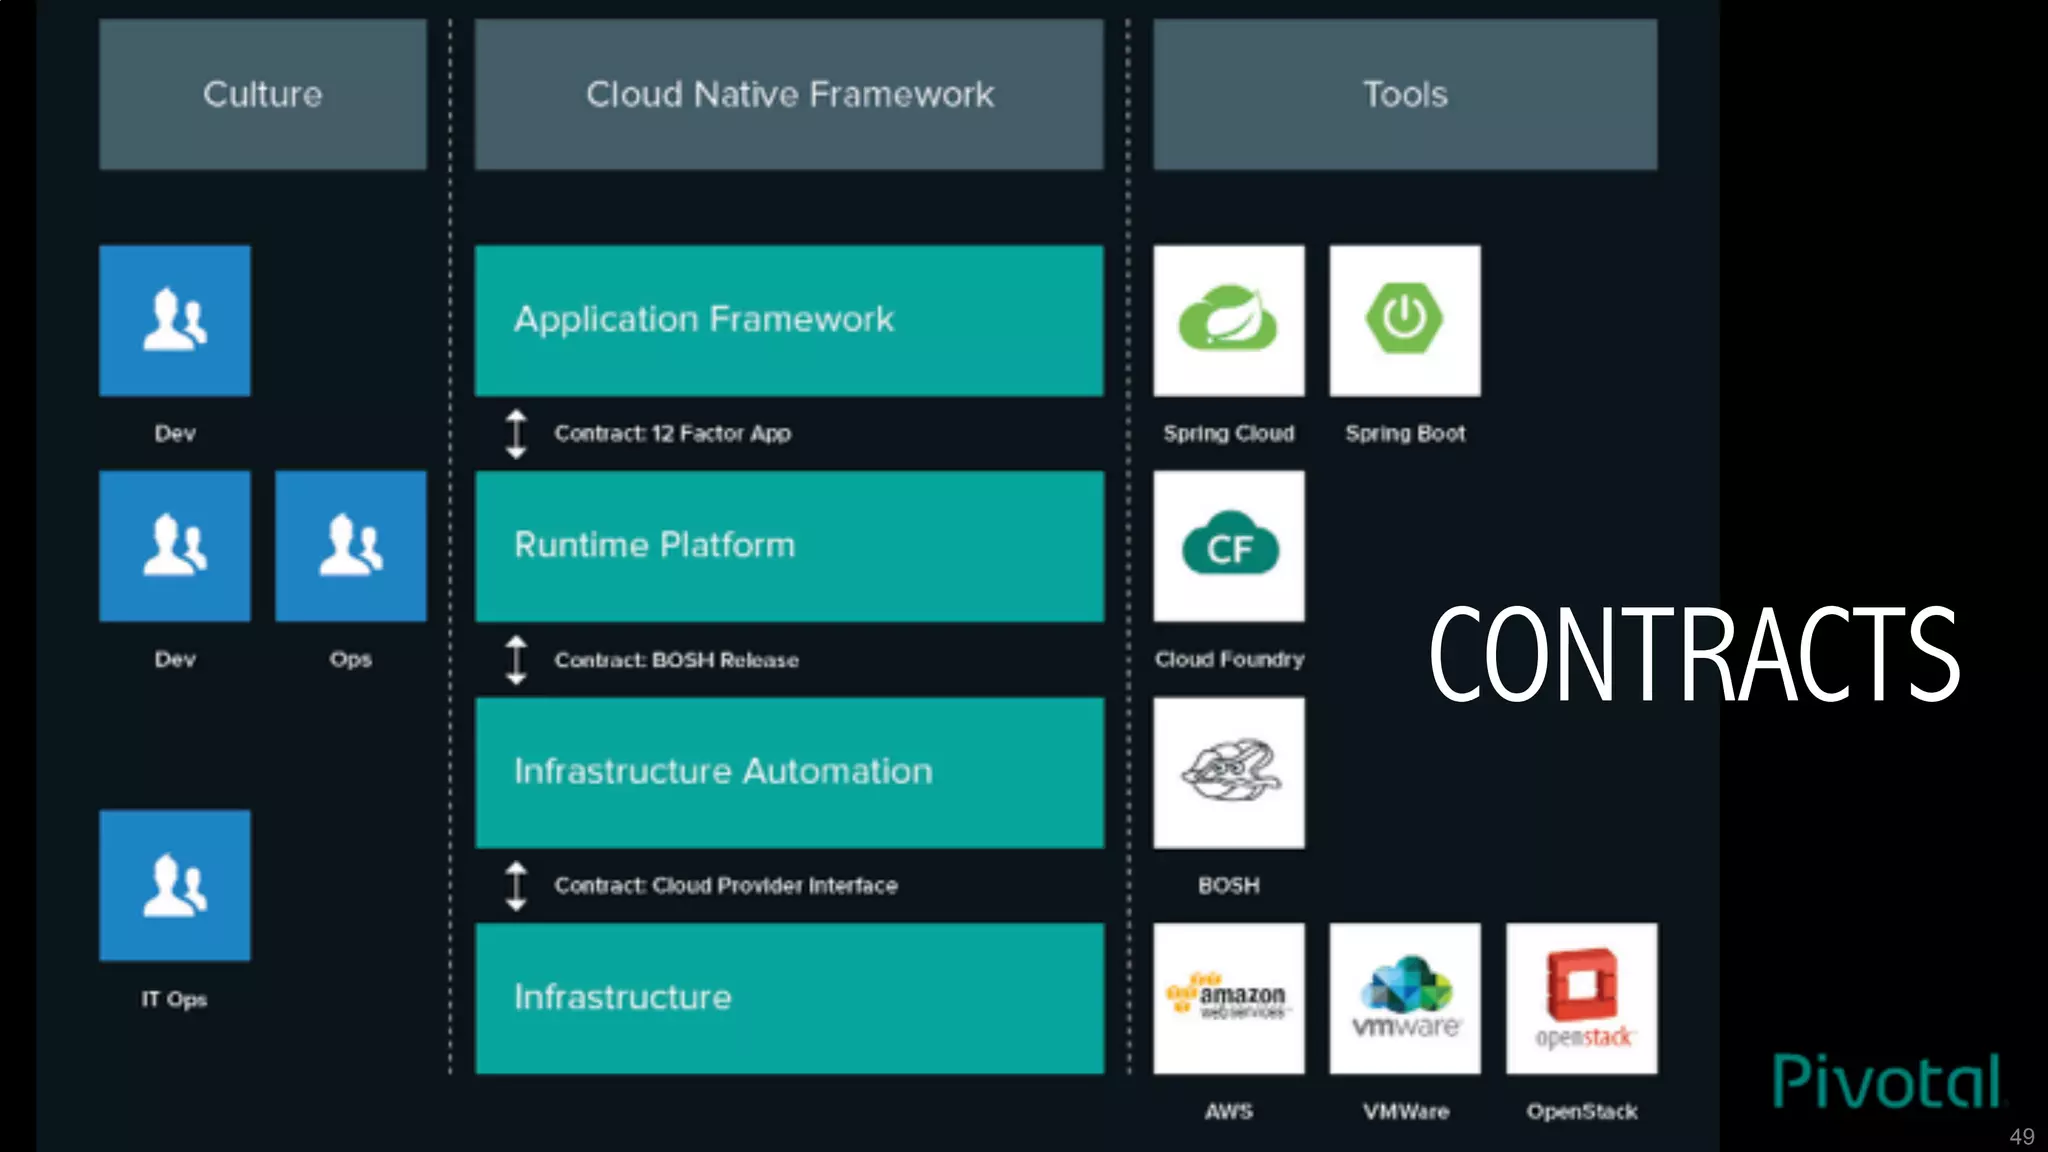2048x1152 pixels.
Task: Click the Spring Cloud leaf icon
Action: (1228, 320)
